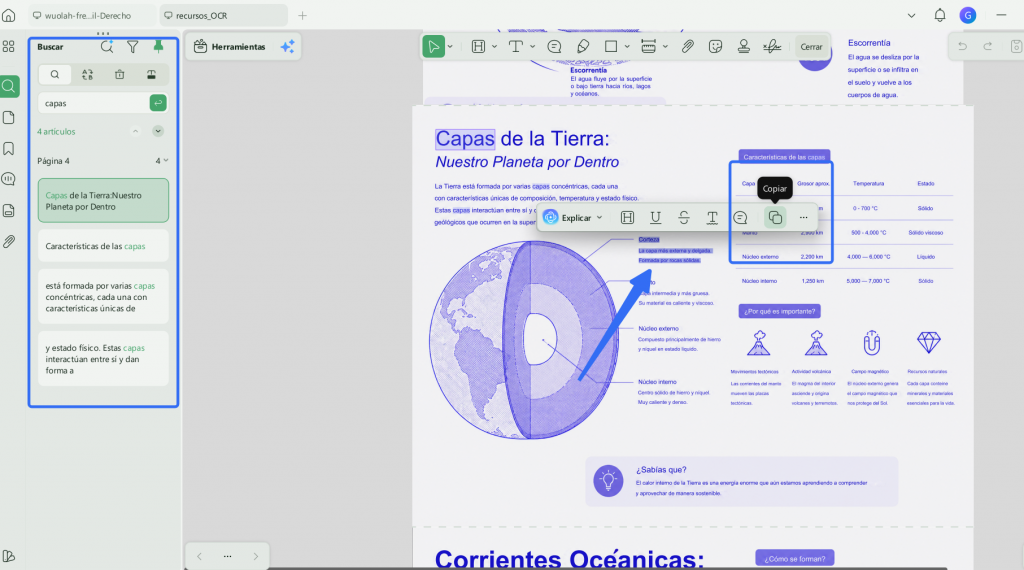Add a note to the selected text

(740, 217)
